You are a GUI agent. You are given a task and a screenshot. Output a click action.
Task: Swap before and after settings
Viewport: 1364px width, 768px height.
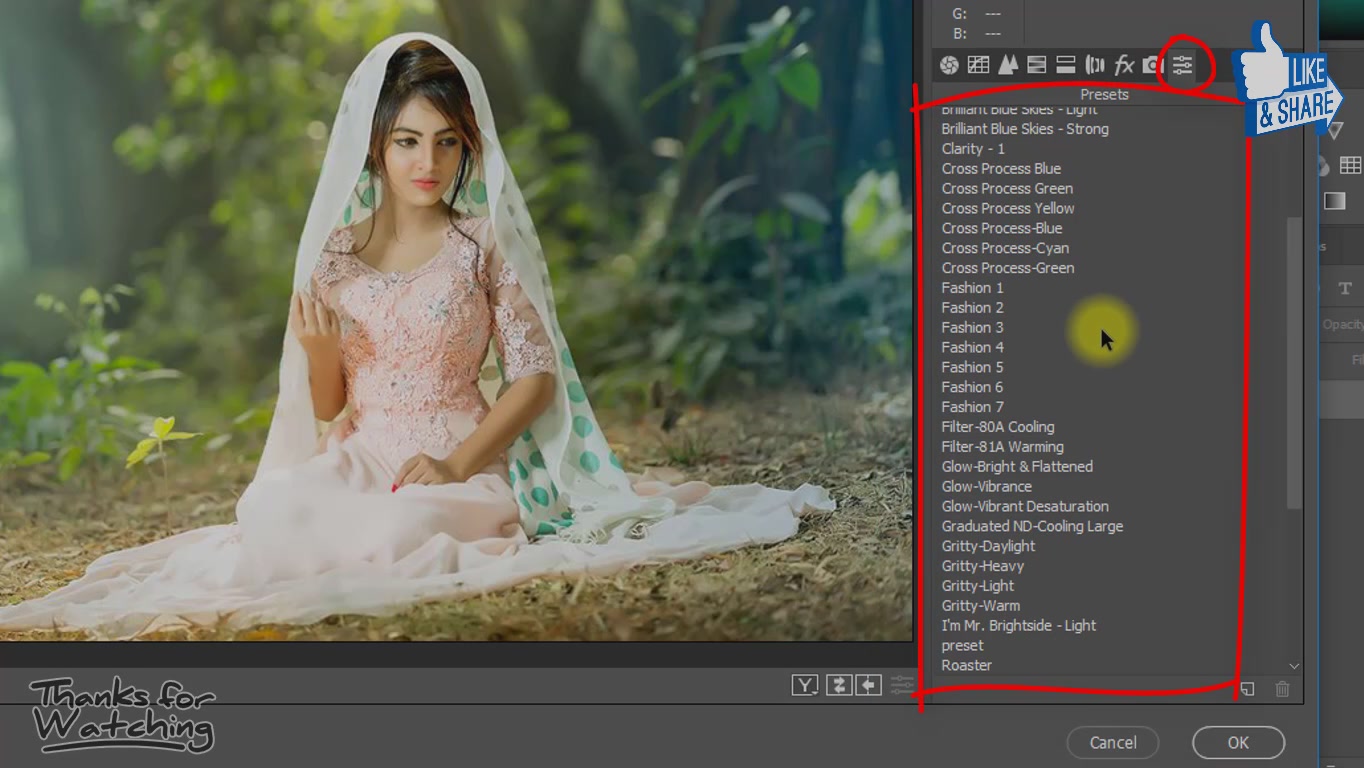point(838,685)
